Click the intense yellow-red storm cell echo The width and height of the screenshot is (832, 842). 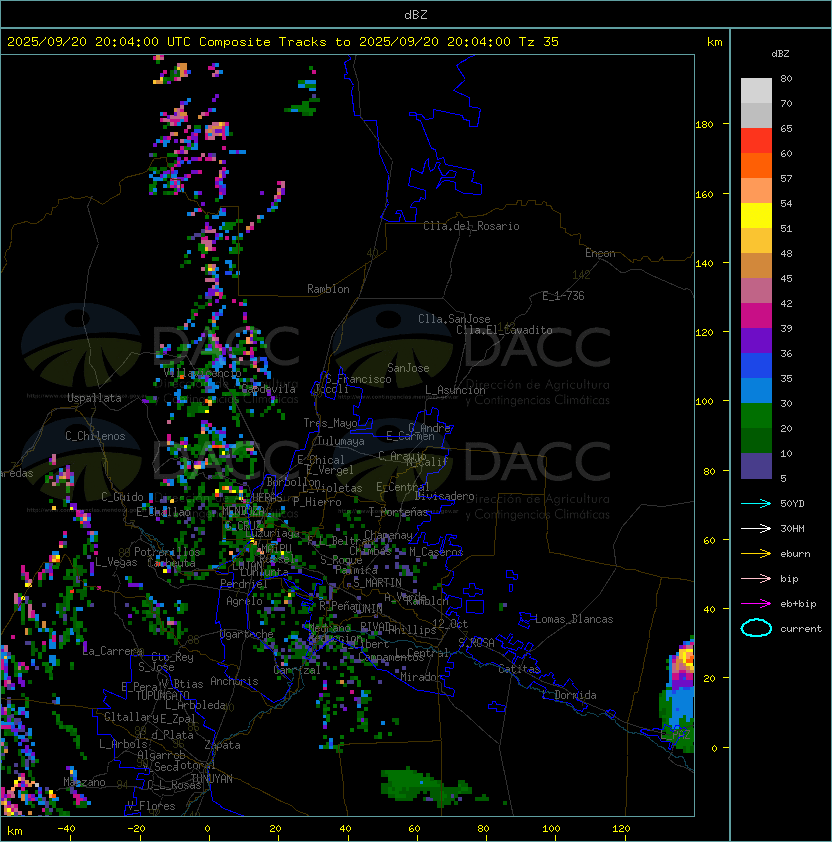tap(685, 658)
